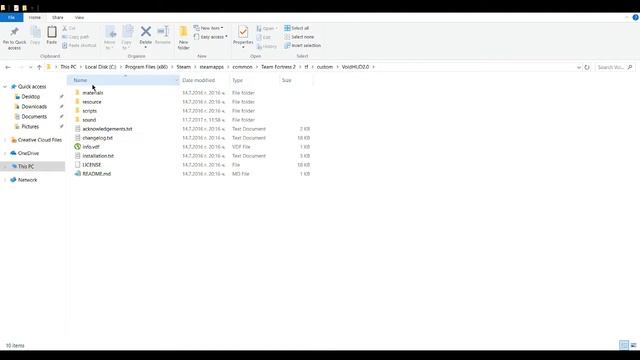The height and width of the screenshot is (360, 640).
Task: Switch to the Home ribbon tab
Action: click(35, 18)
